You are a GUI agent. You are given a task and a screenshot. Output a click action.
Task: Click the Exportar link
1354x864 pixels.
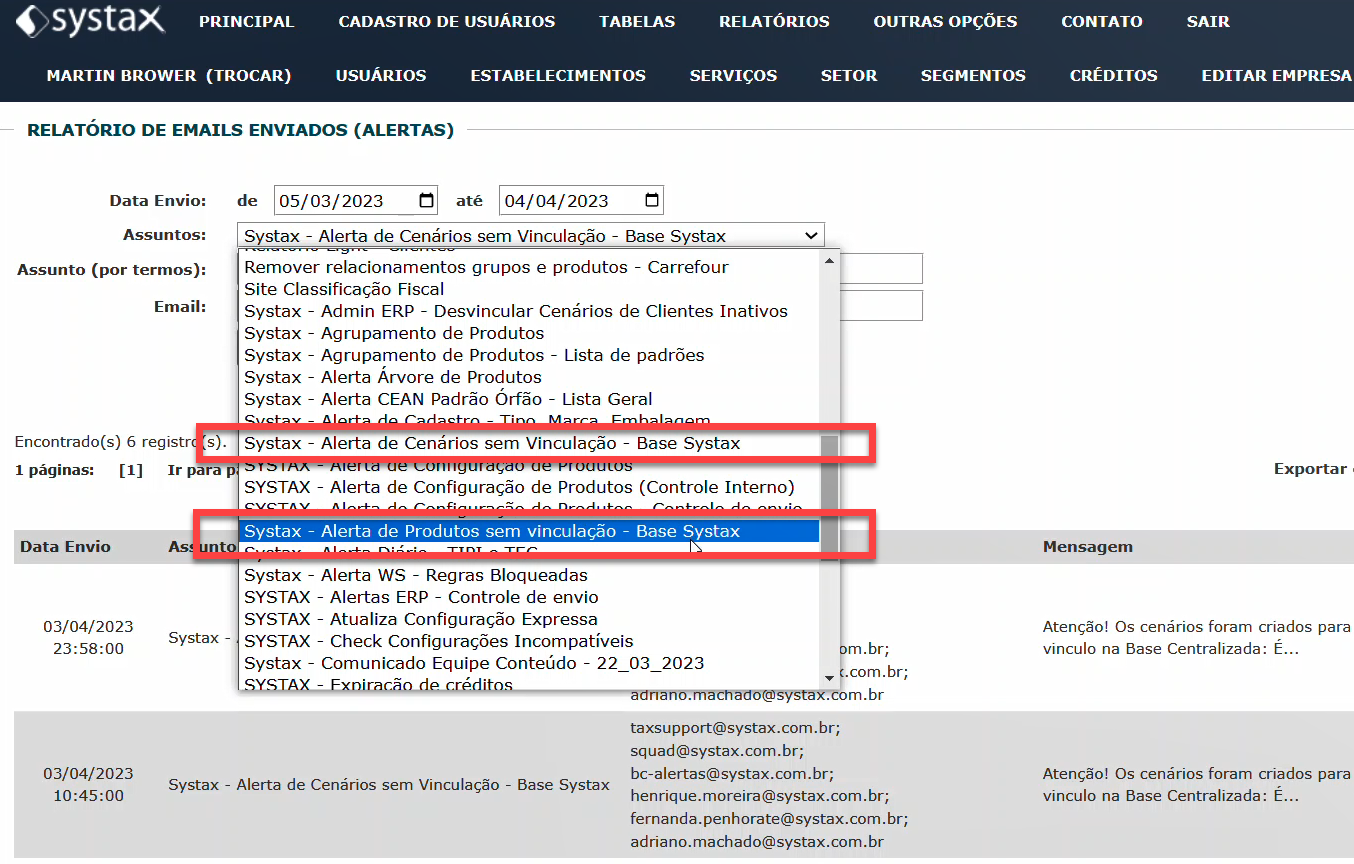pos(1312,469)
